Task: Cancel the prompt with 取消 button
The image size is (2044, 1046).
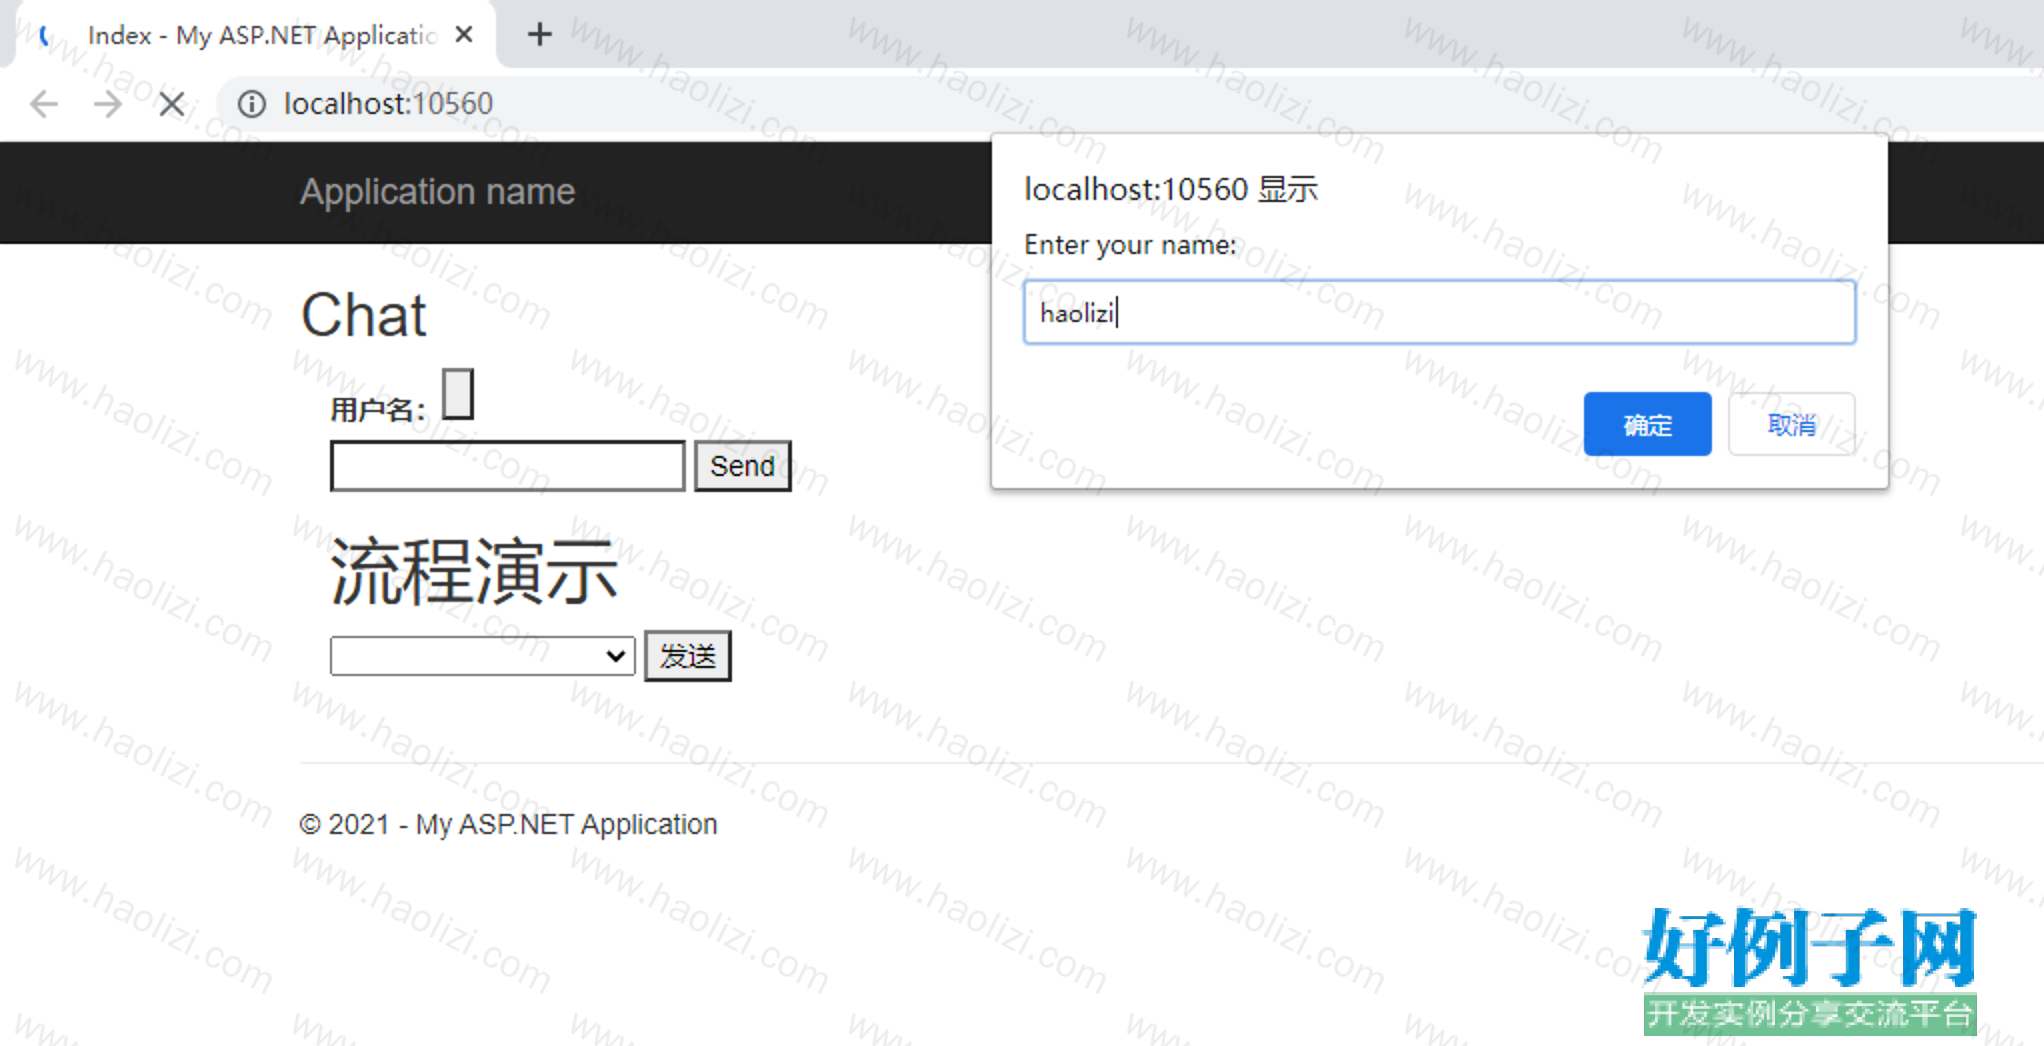Action: 1792,425
